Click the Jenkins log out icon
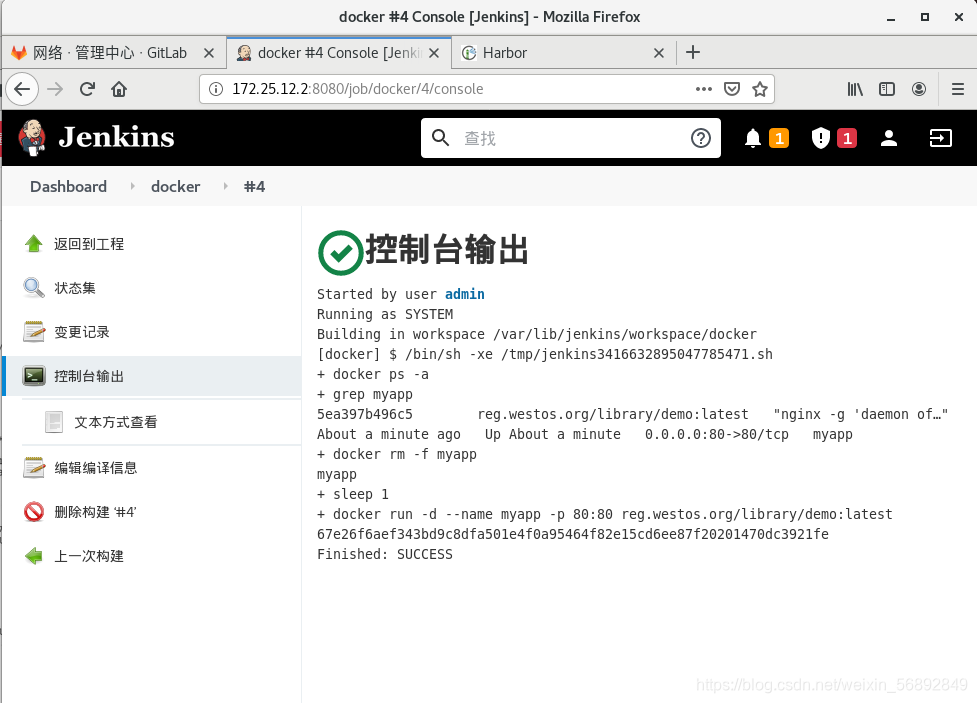The width and height of the screenshot is (977, 703). point(940,138)
